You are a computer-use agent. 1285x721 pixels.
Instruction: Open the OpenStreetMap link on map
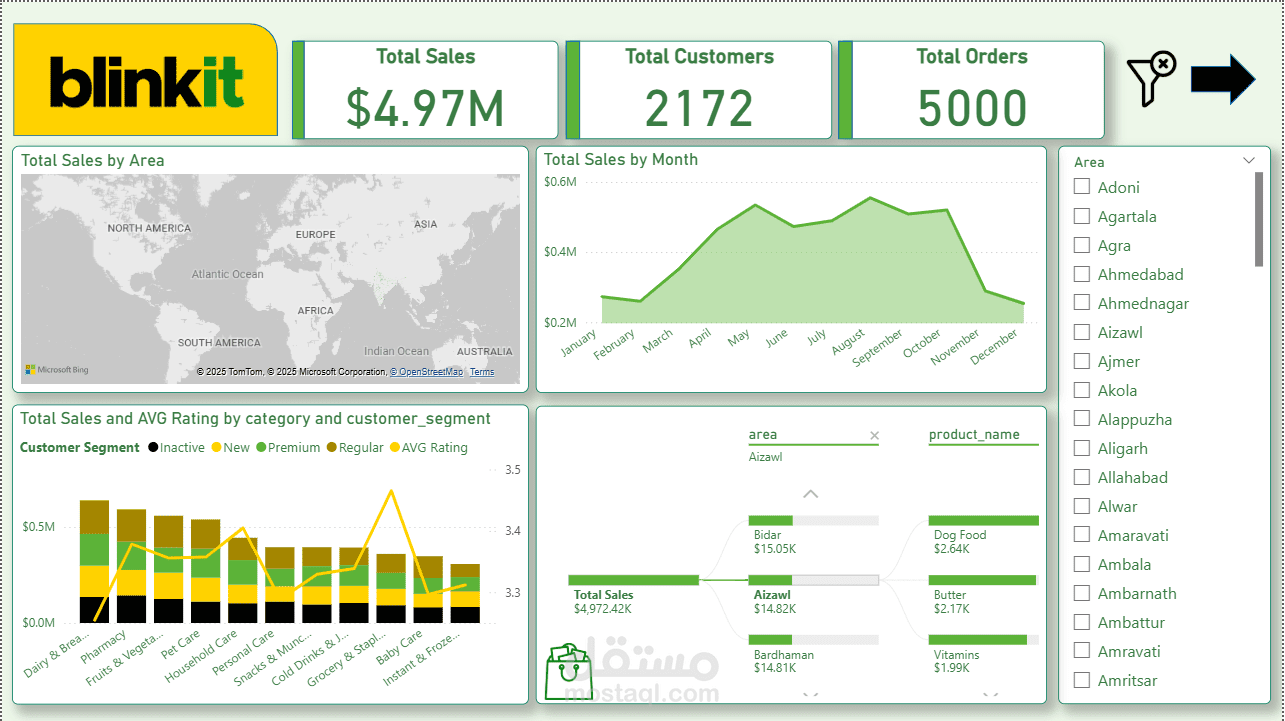click(427, 372)
